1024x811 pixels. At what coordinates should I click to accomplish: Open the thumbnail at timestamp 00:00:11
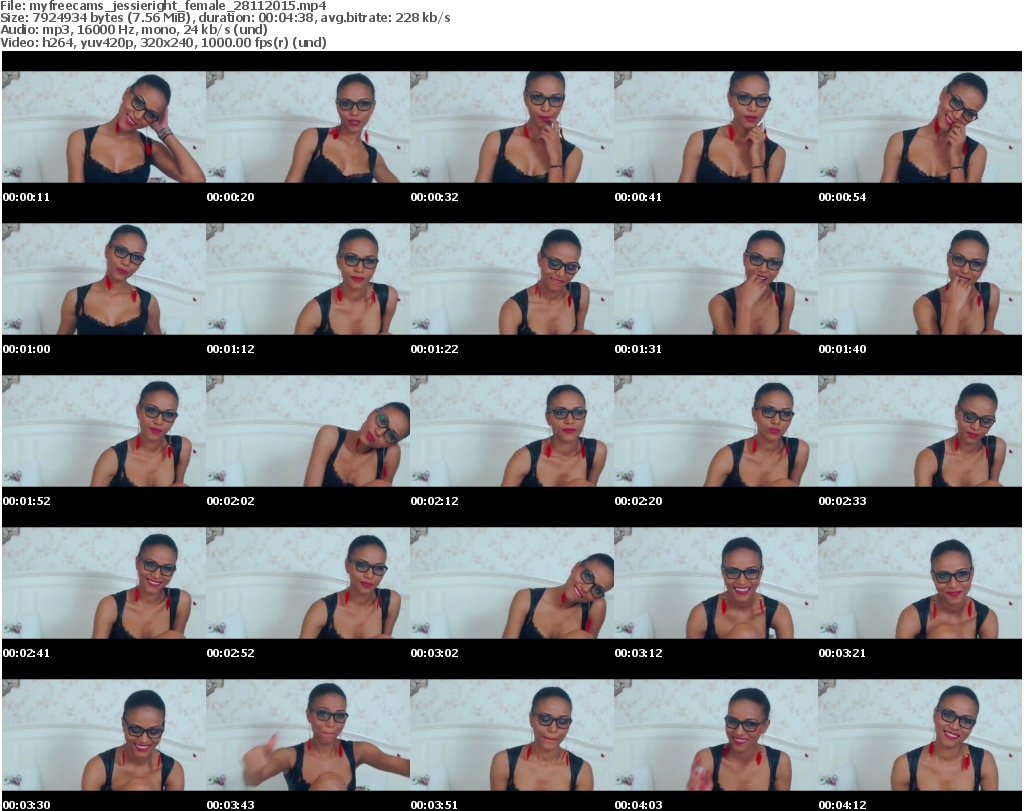click(x=104, y=127)
